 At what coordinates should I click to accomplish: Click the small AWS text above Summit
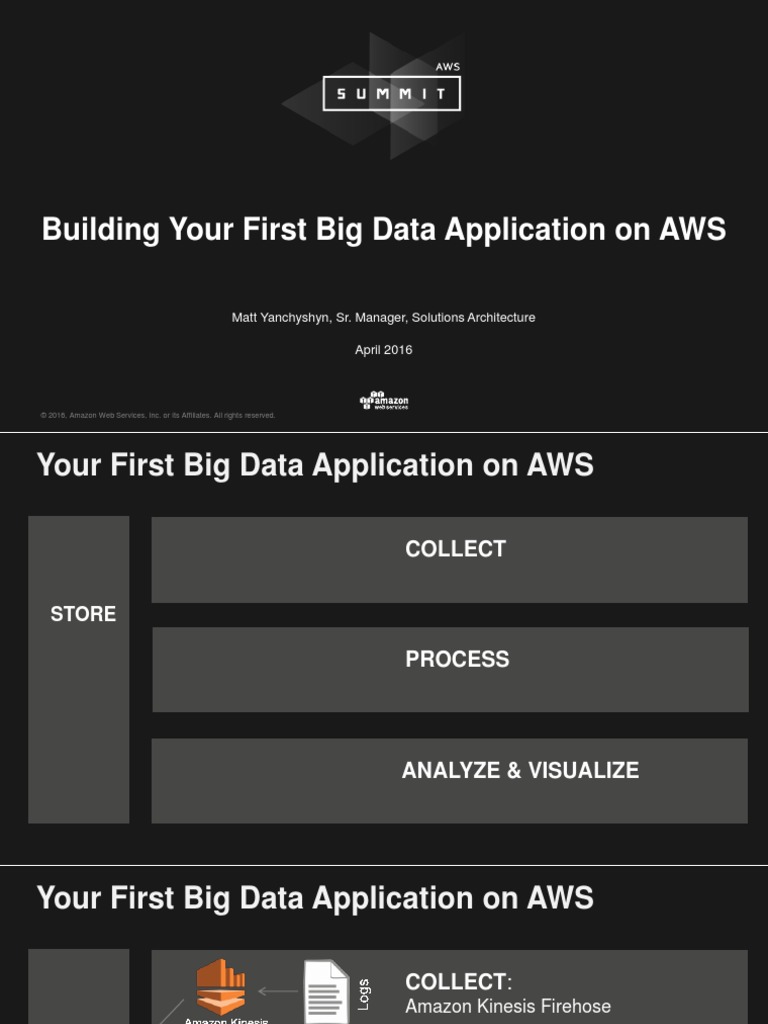coord(447,67)
